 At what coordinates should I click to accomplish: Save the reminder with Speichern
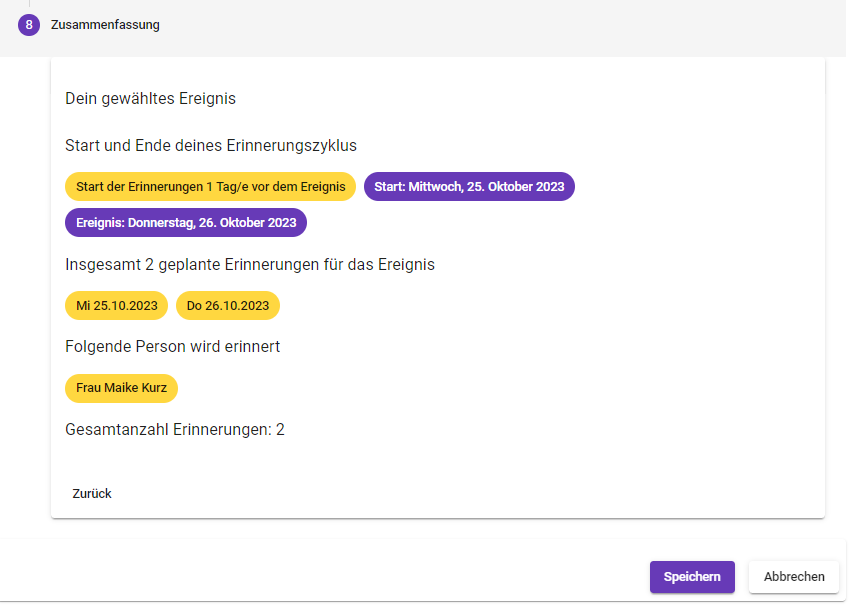click(692, 577)
